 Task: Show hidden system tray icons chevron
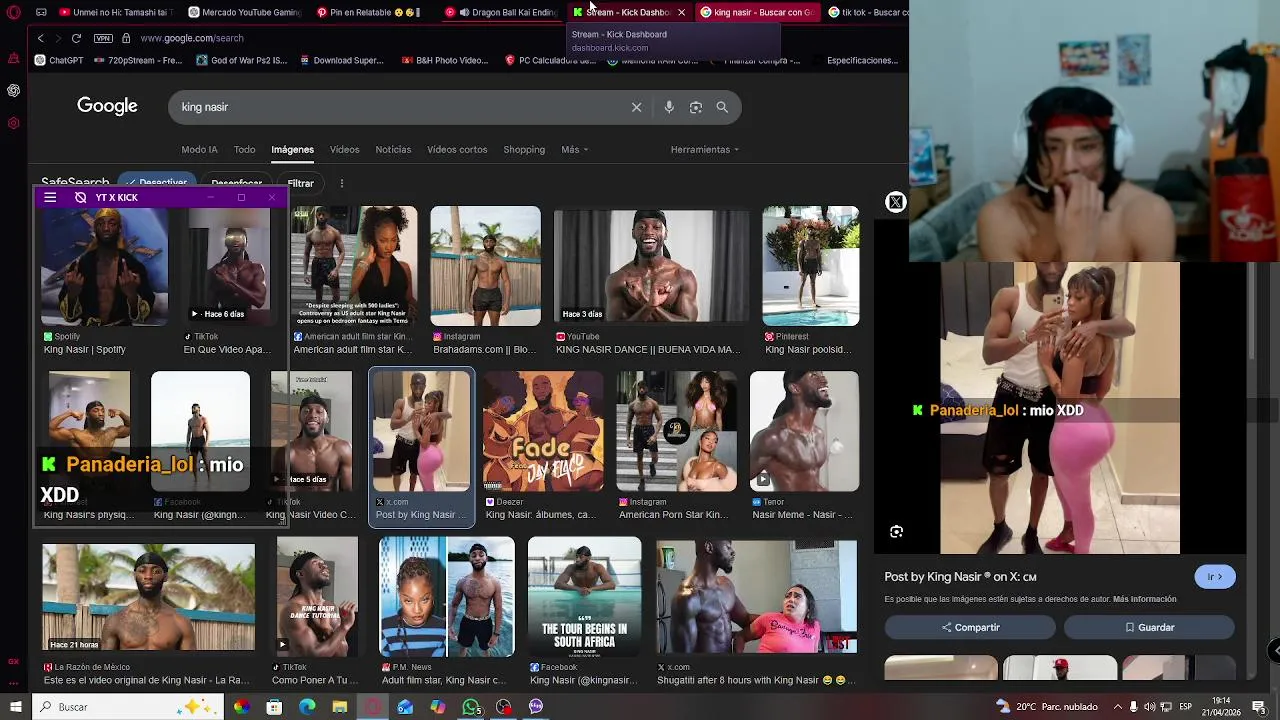1118,707
